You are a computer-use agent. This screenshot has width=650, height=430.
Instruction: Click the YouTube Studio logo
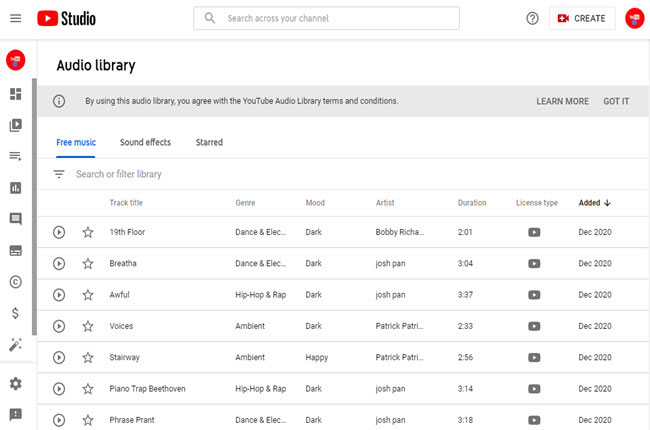[x=66, y=18]
